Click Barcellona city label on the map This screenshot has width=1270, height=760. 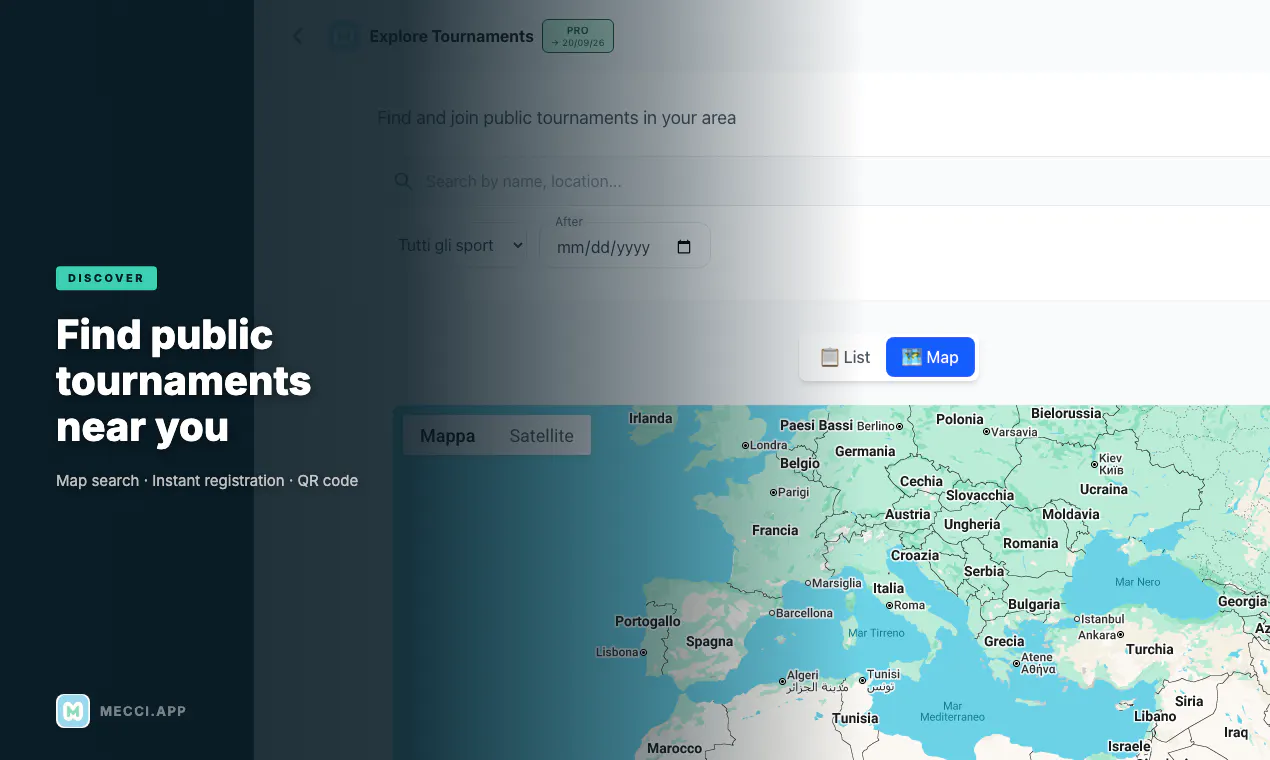pos(804,613)
